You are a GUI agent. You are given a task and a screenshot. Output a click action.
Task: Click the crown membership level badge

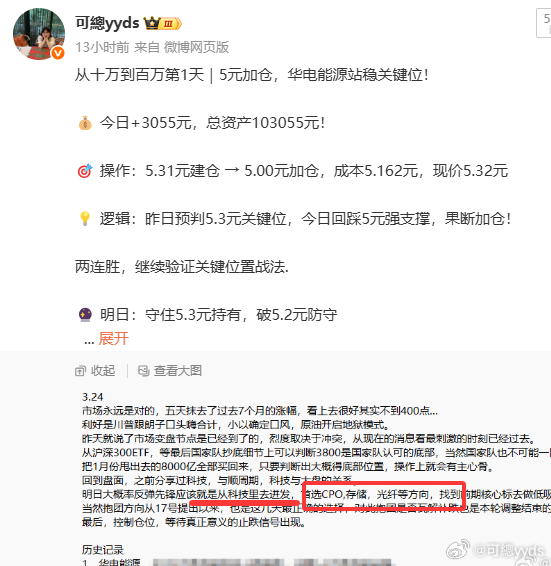(162, 23)
